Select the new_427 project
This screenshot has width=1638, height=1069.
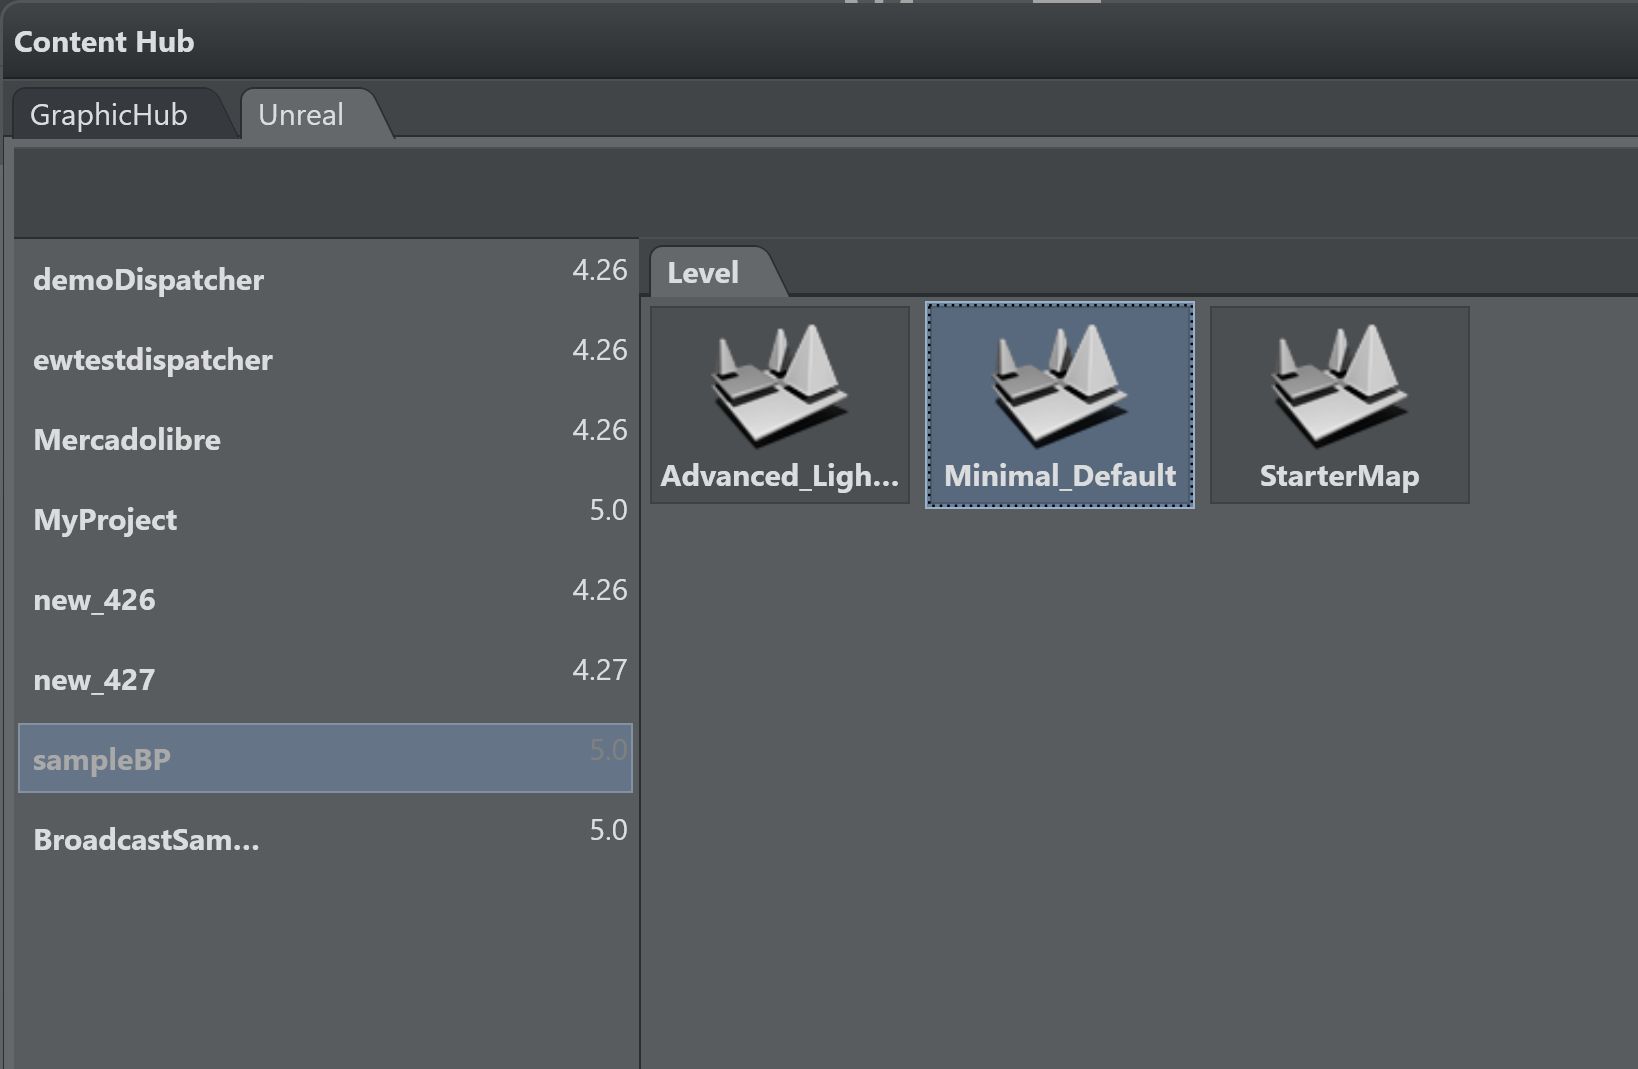[94, 680]
